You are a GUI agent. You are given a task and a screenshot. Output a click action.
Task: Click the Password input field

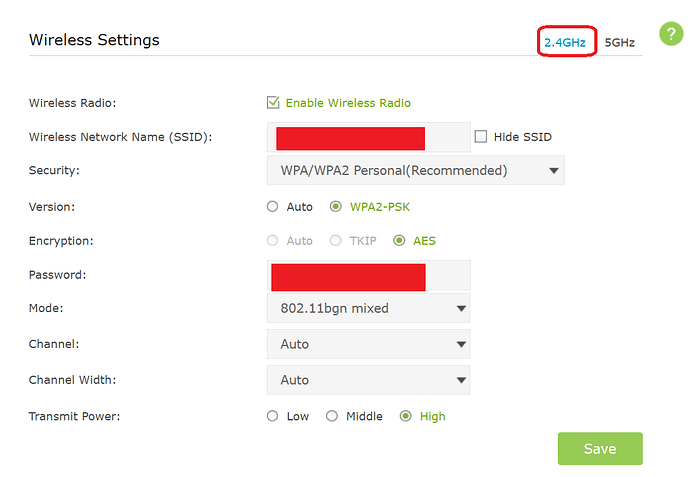click(x=368, y=275)
